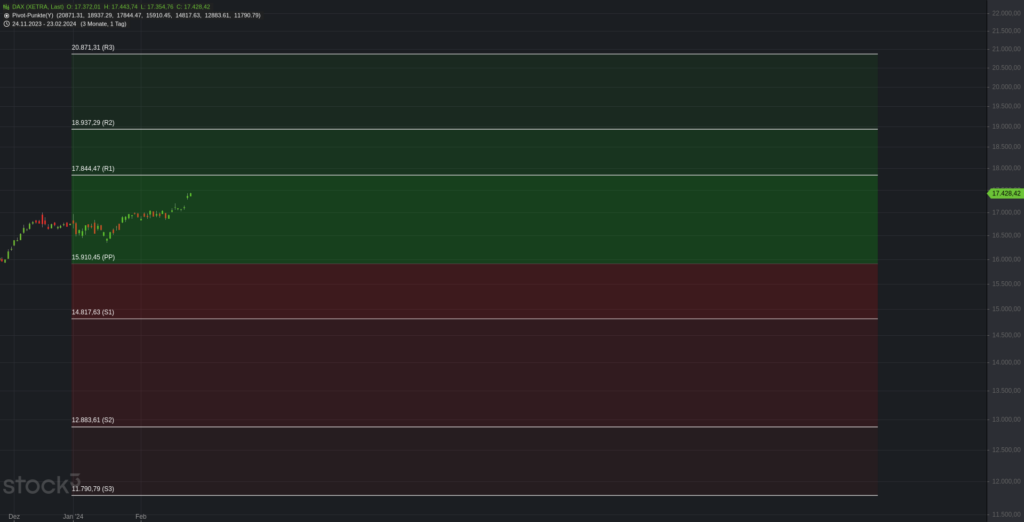
Task: Select the 15.910,45 (PP) pivot label
Action: click(x=93, y=257)
